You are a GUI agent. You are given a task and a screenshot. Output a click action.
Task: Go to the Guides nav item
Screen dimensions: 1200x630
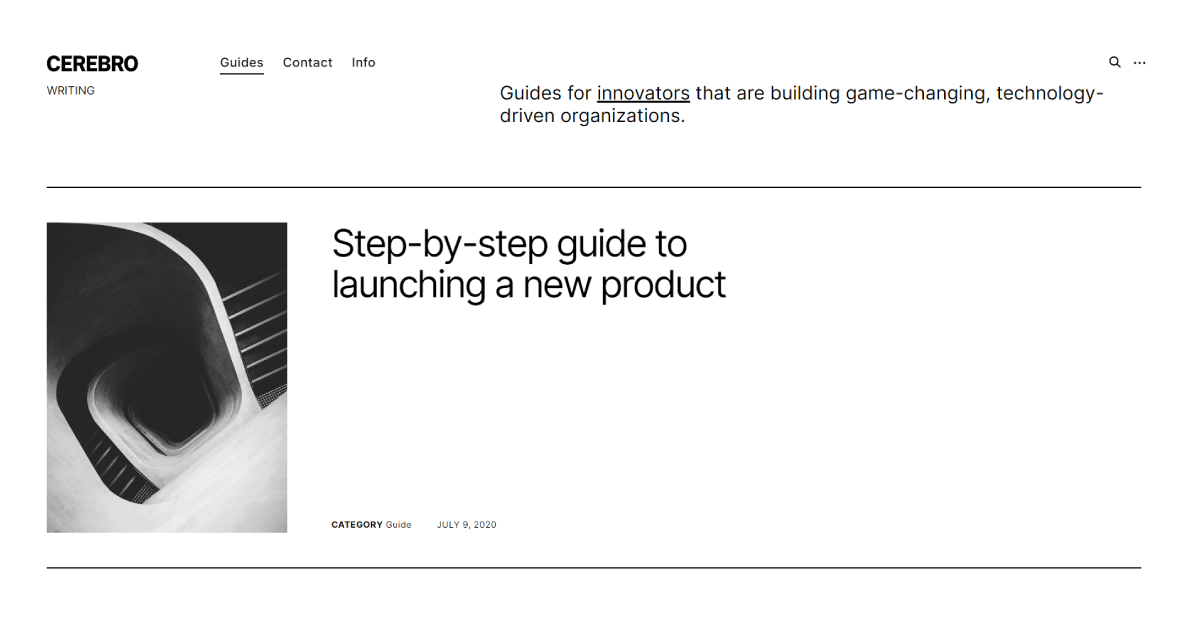[x=241, y=62]
